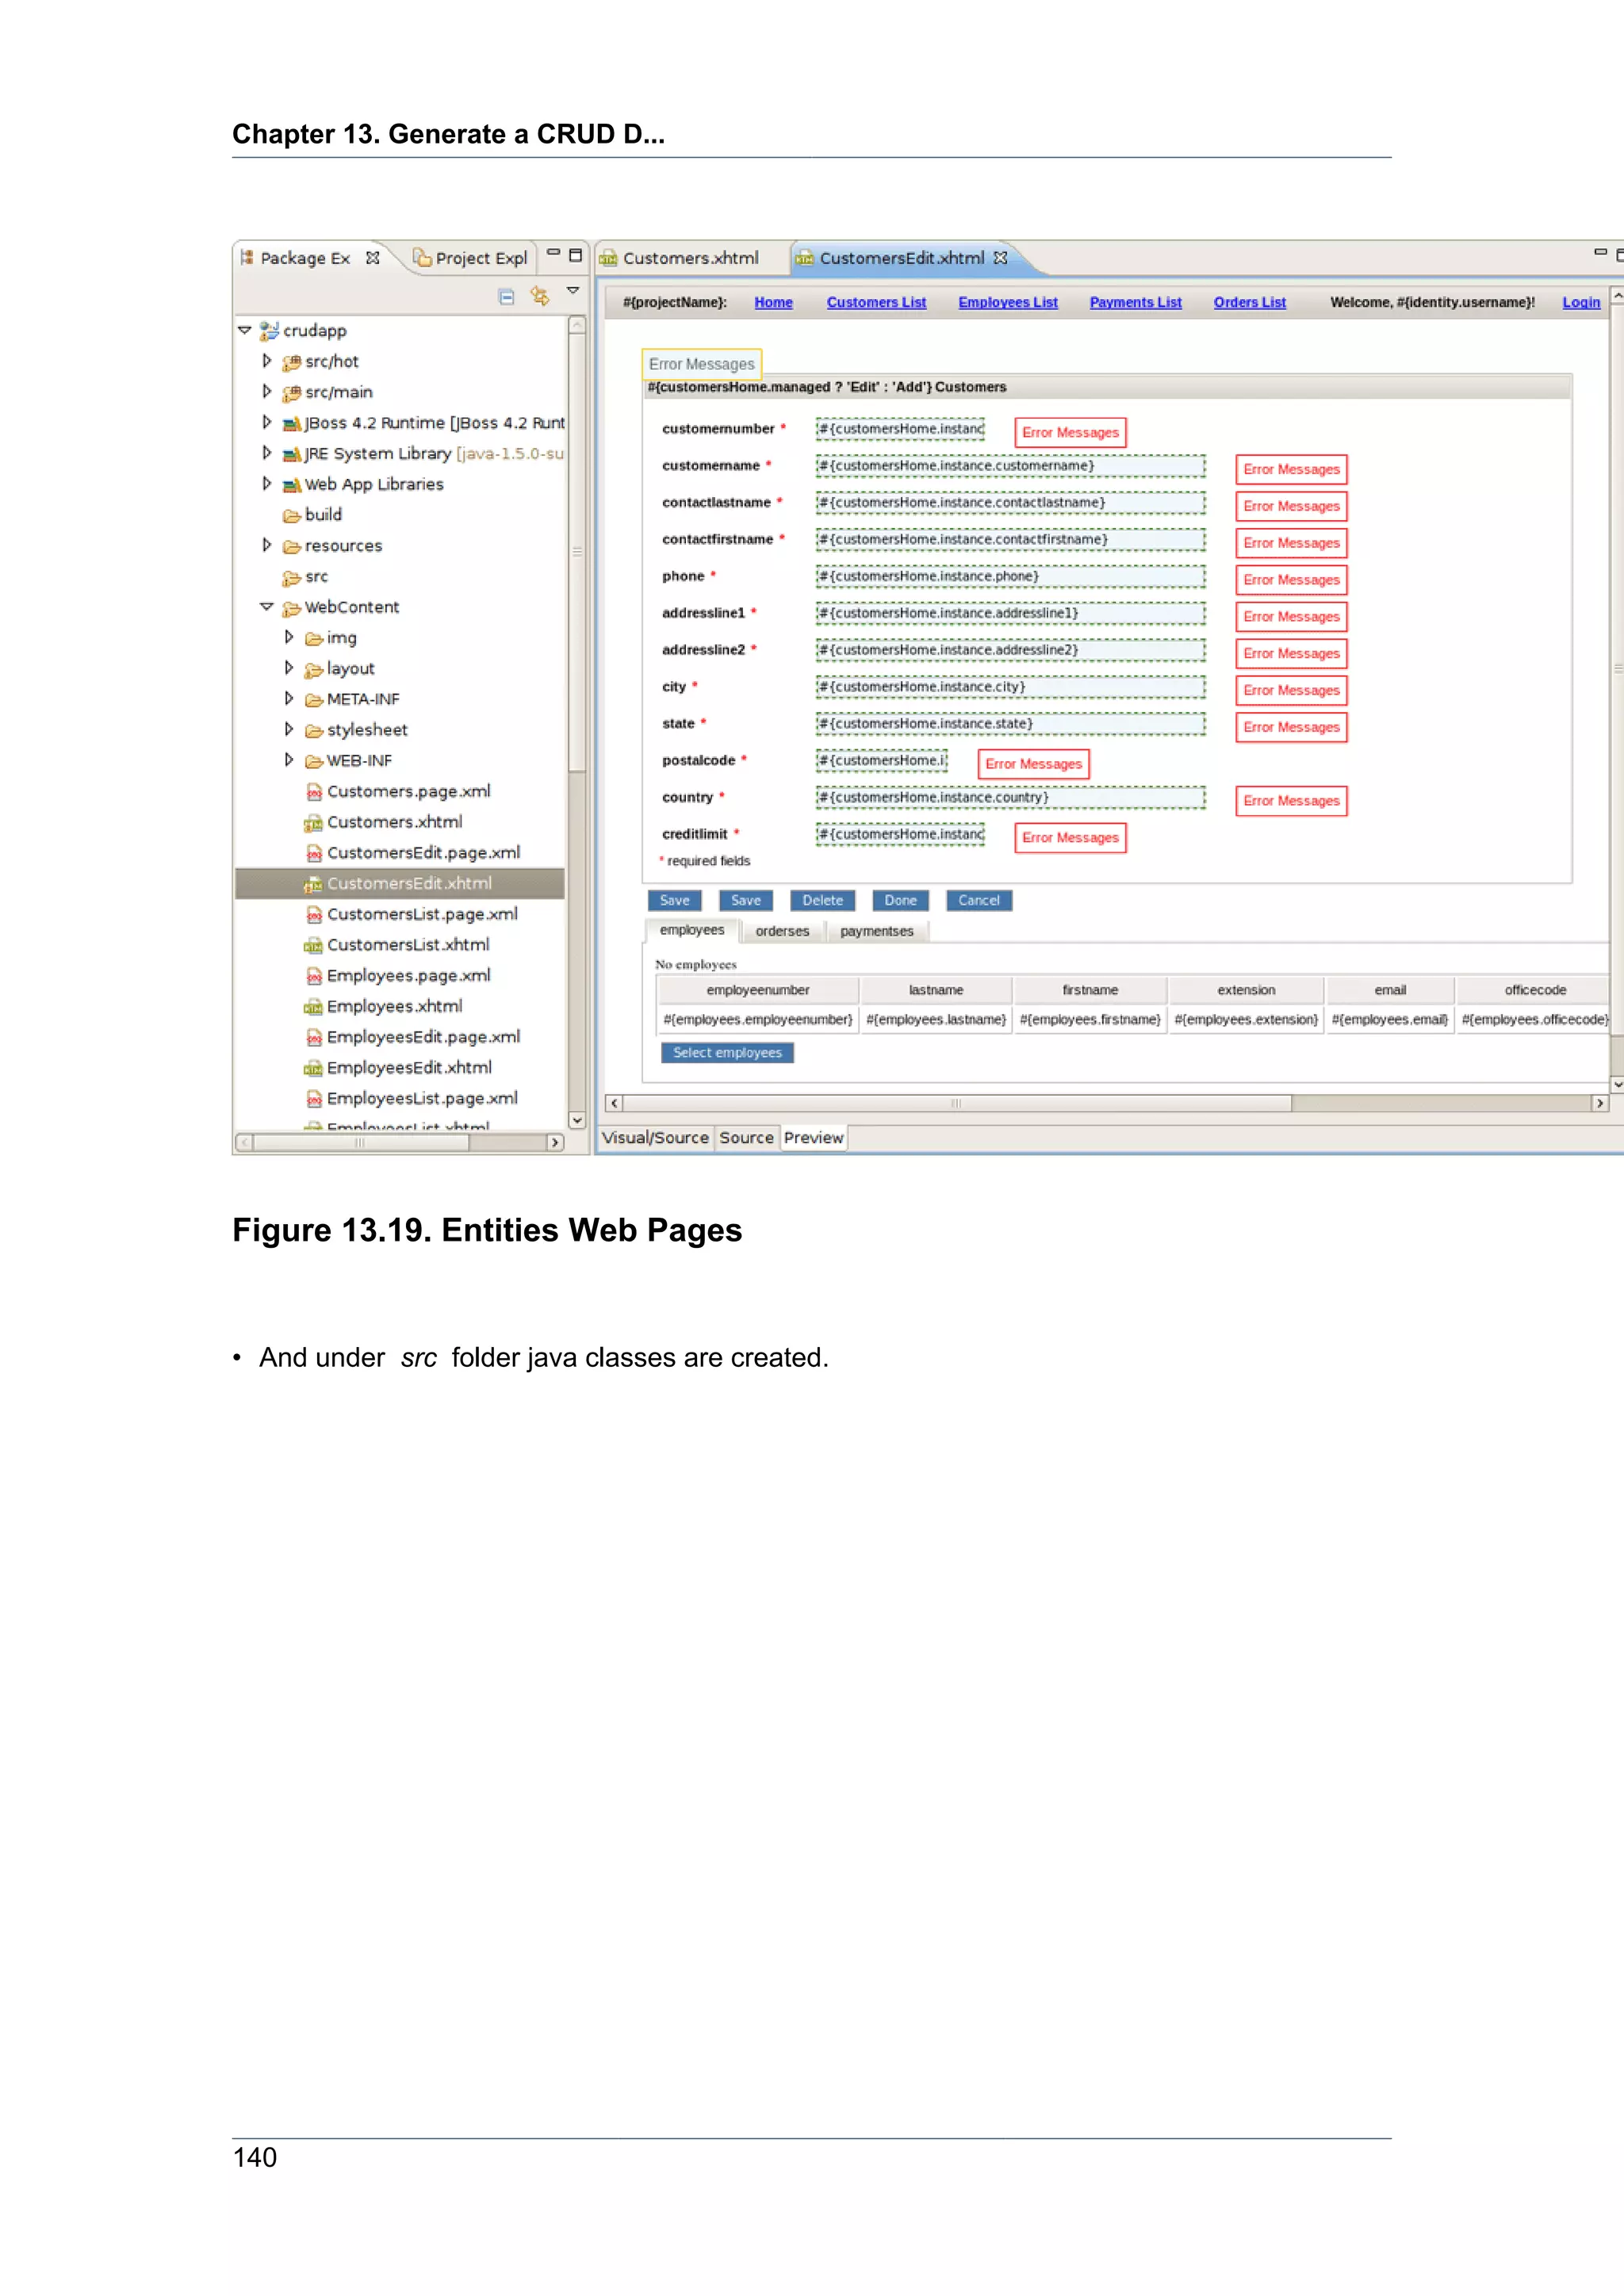Click the META-INF folder icon
This screenshot has width=1624, height=2296.
[x=313, y=700]
